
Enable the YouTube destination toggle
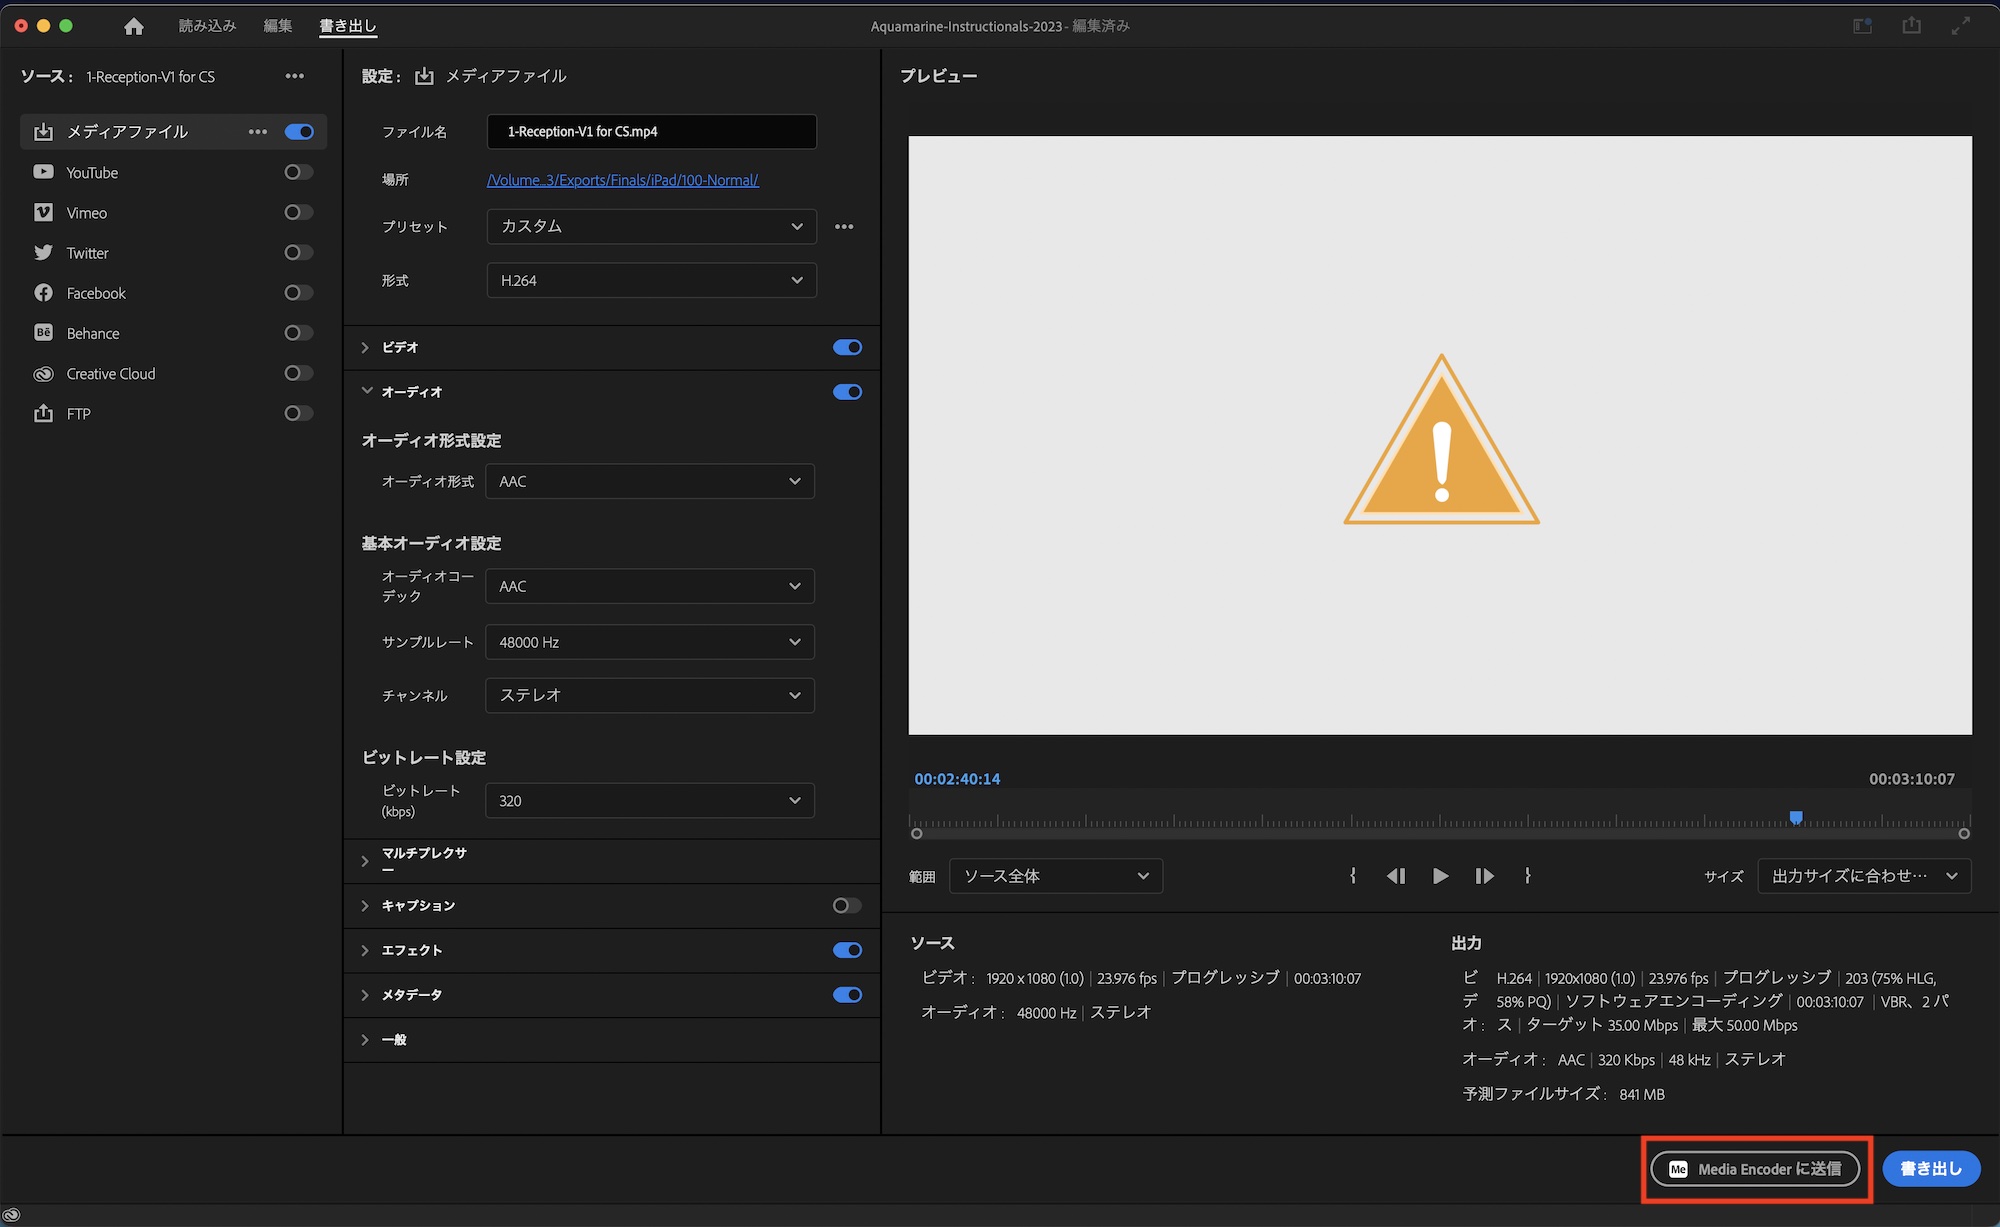click(298, 172)
